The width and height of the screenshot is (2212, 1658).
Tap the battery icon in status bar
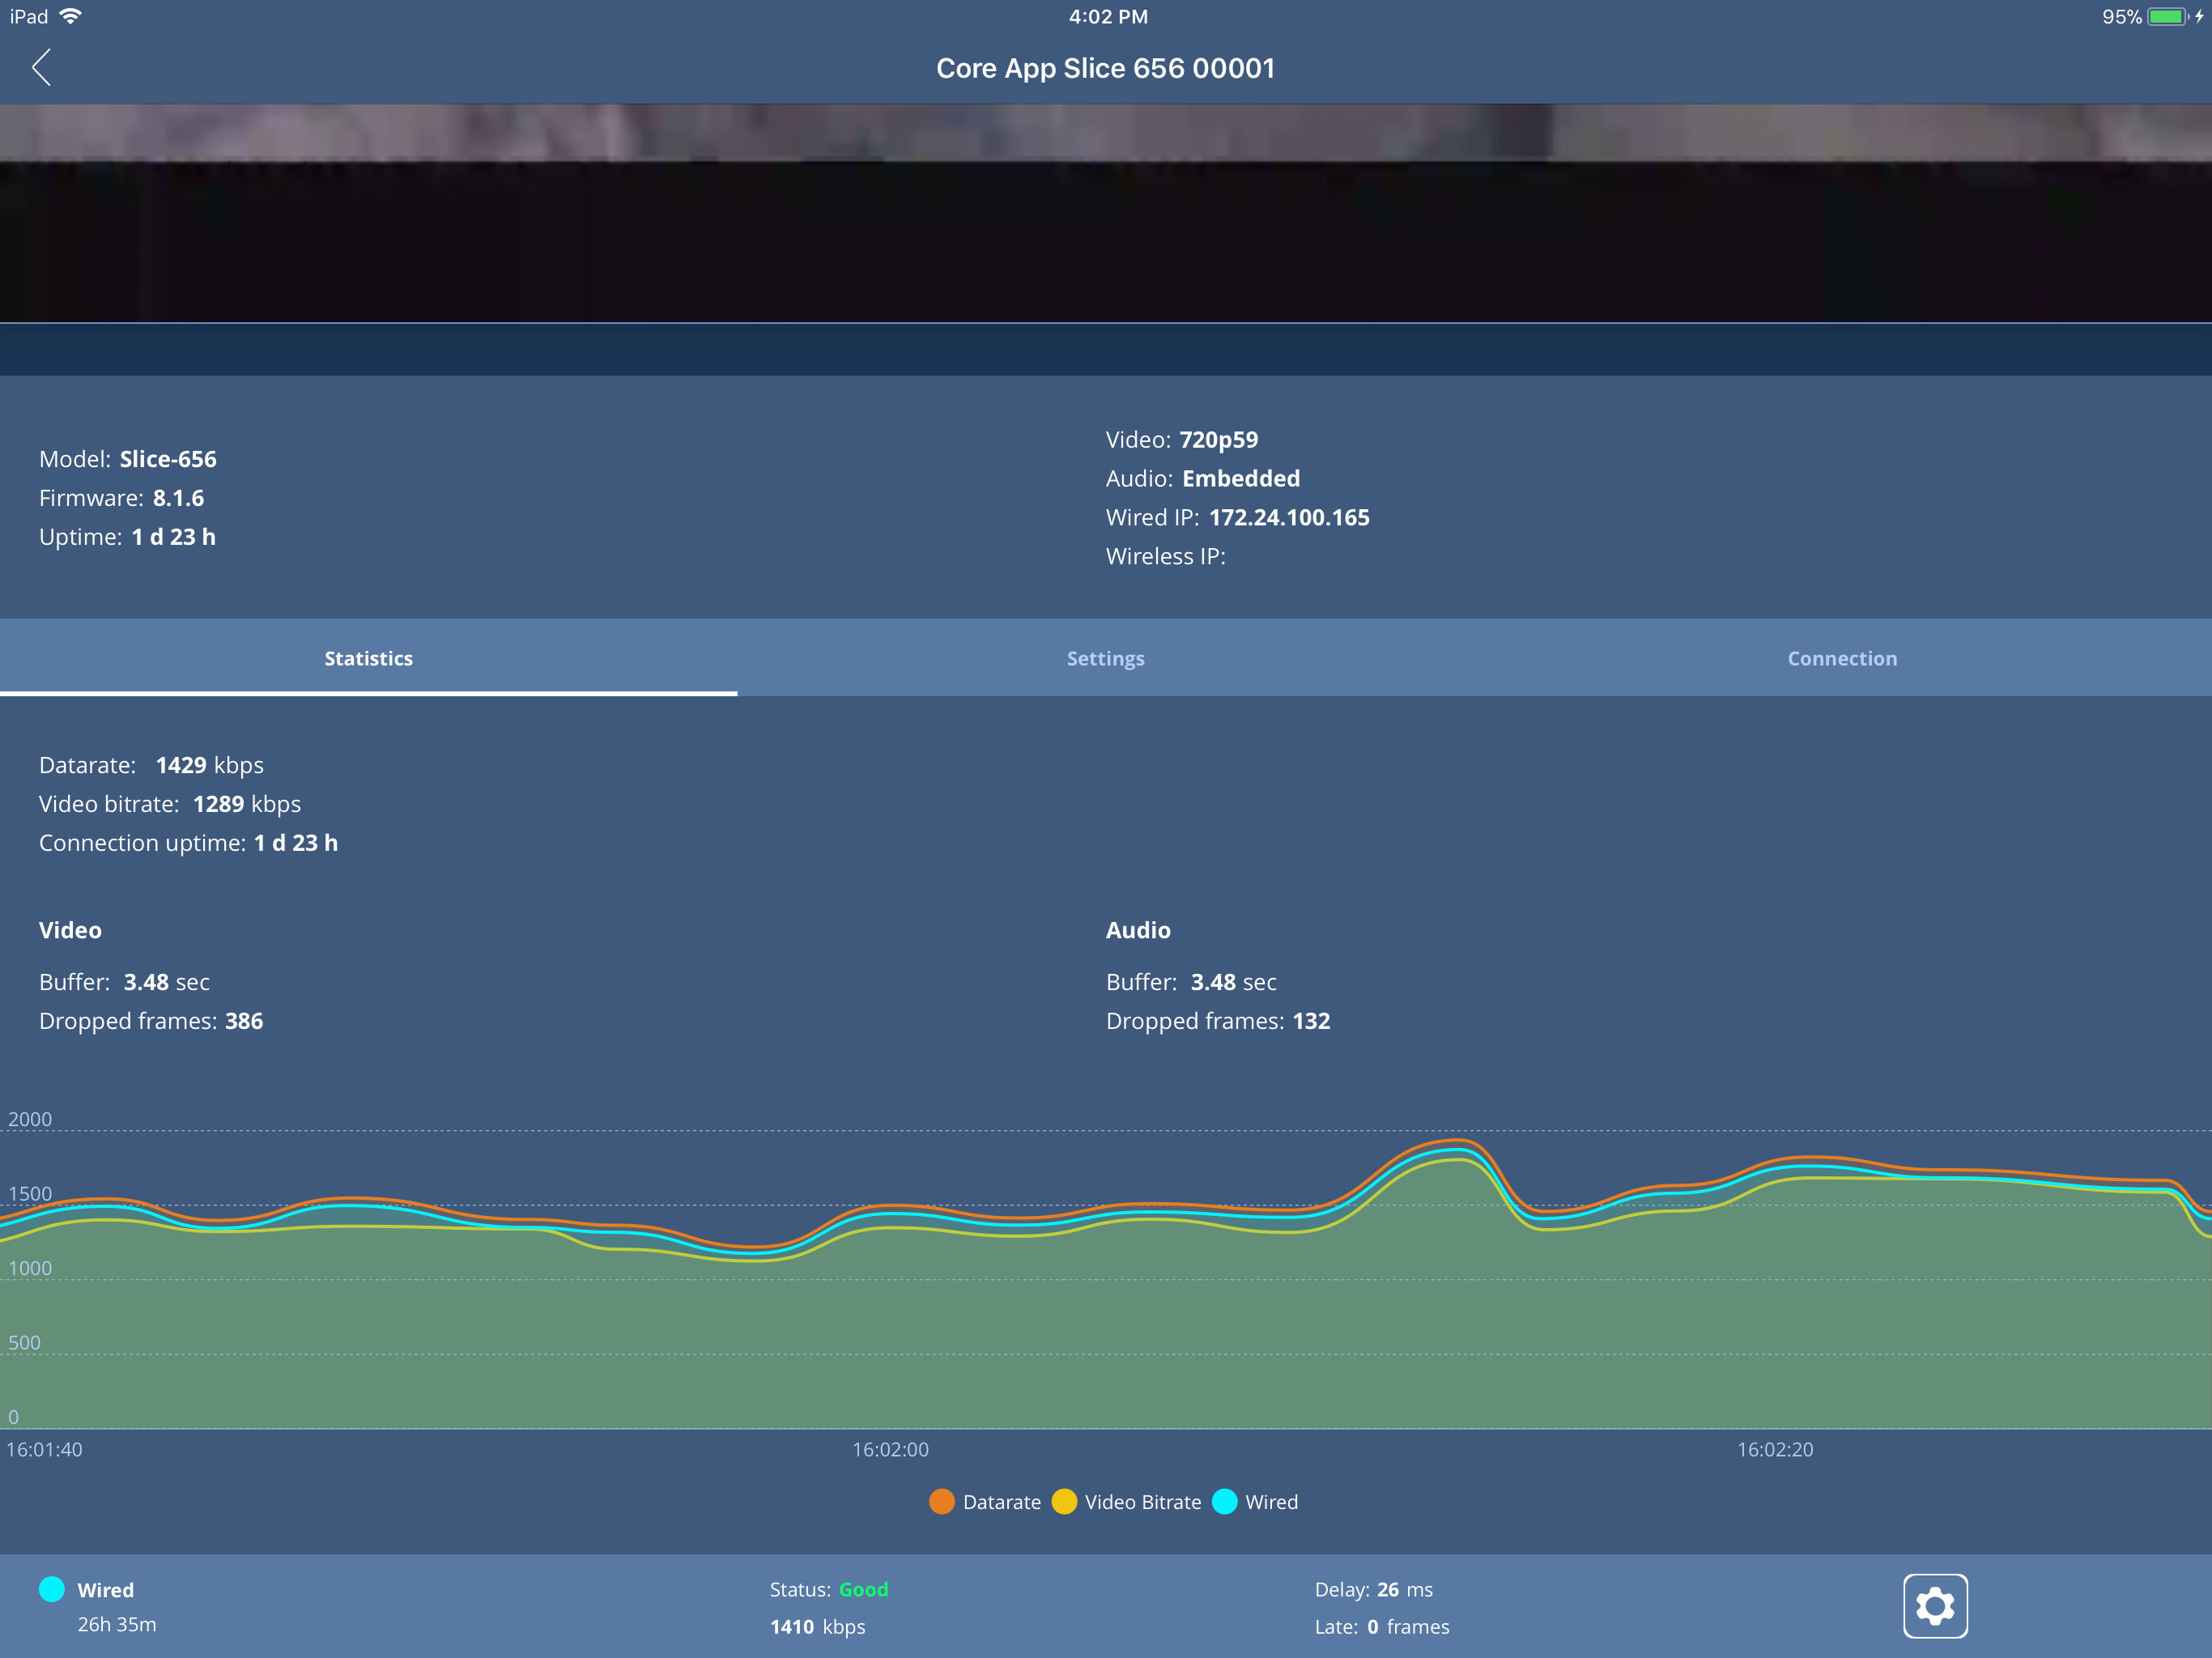click(2166, 16)
